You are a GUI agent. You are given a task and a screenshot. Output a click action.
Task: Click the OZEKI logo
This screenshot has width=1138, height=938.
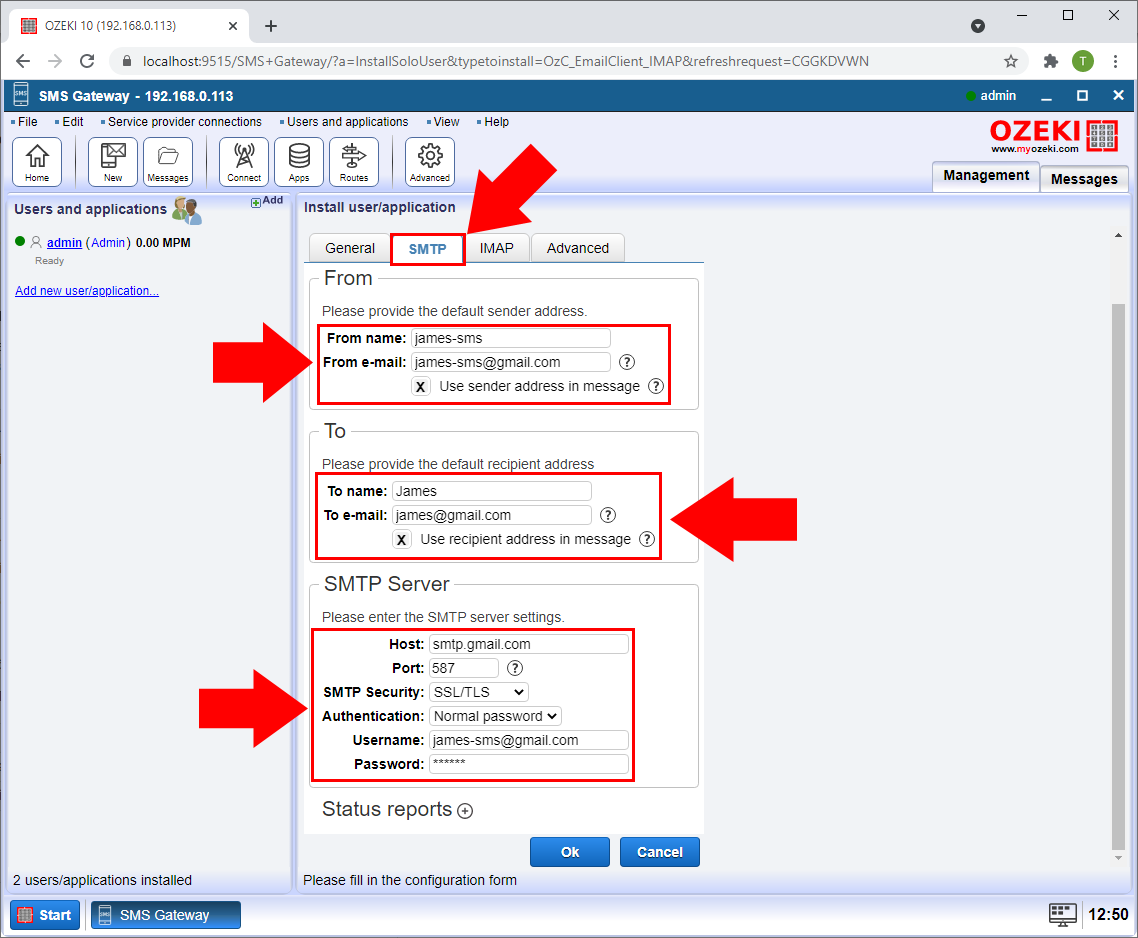(x=1054, y=136)
